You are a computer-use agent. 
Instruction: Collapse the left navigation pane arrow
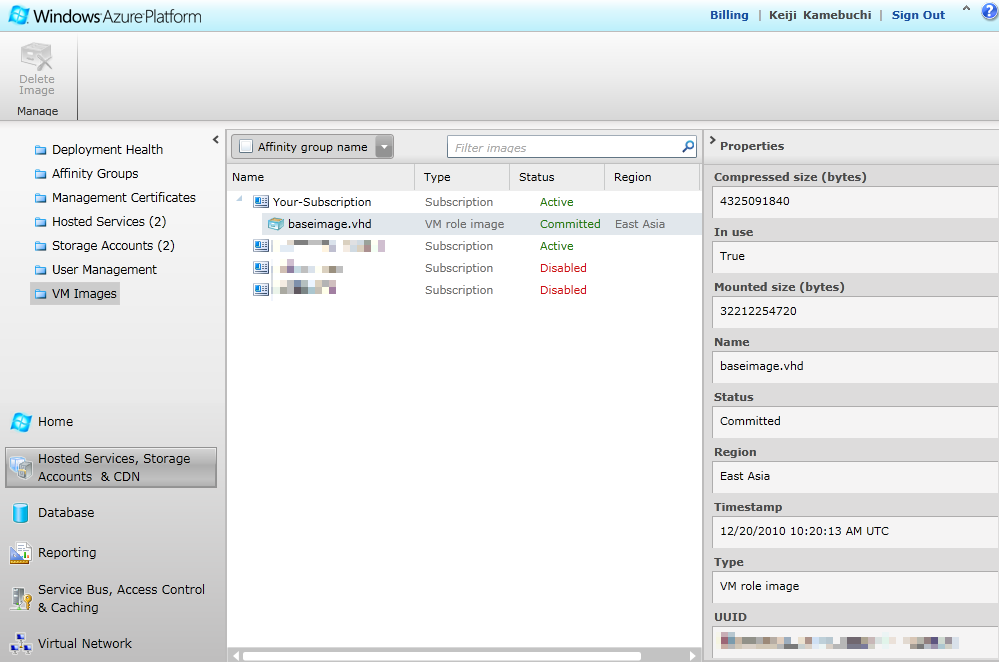click(216, 140)
